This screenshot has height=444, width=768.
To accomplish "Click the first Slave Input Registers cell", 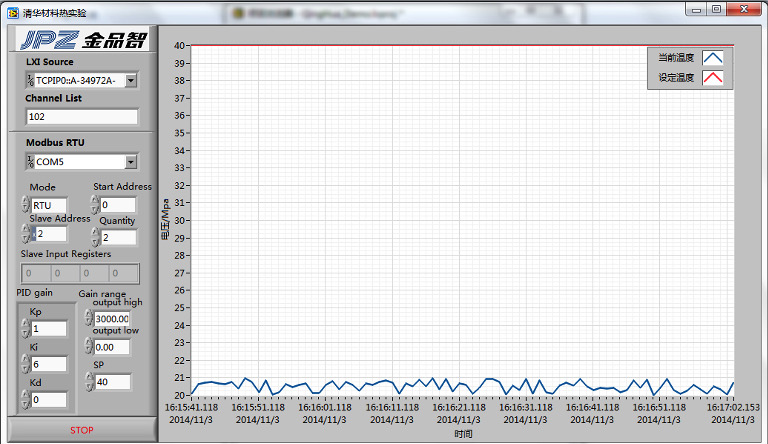I will coord(37,273).
